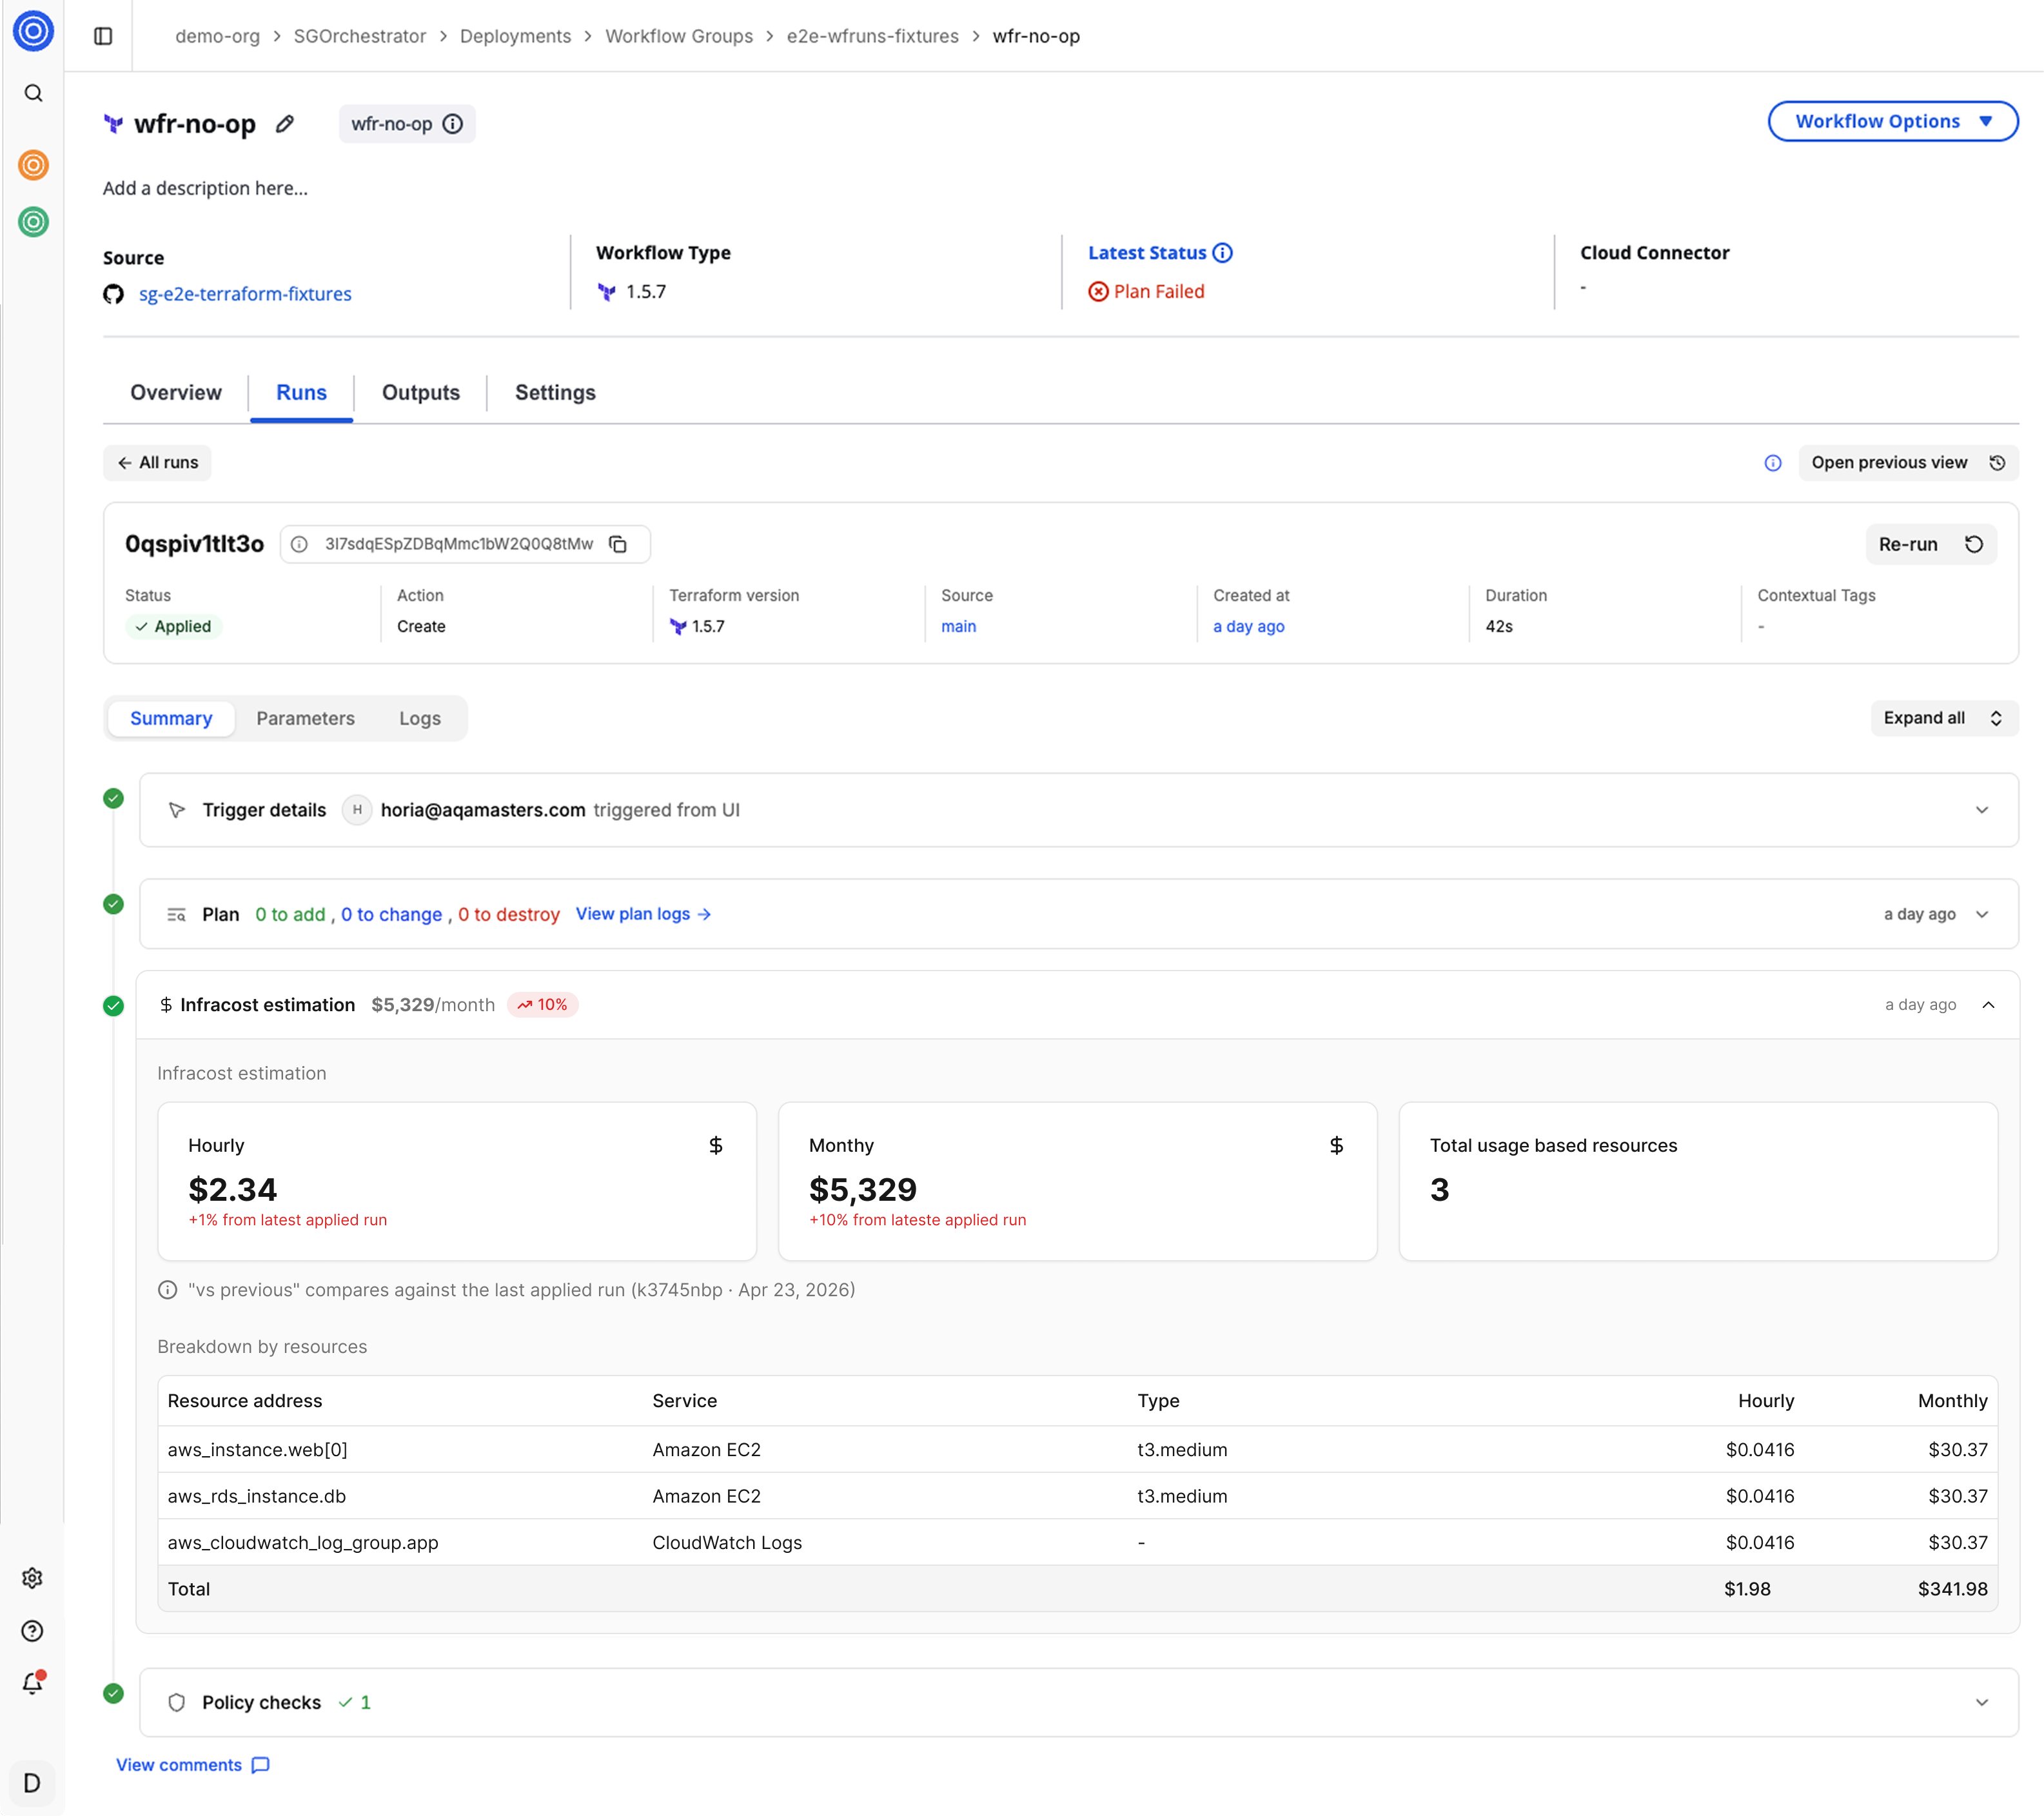Go to the Settings tab
Viewport: 2044px width, 1816px height.
[x=555, y=393]
